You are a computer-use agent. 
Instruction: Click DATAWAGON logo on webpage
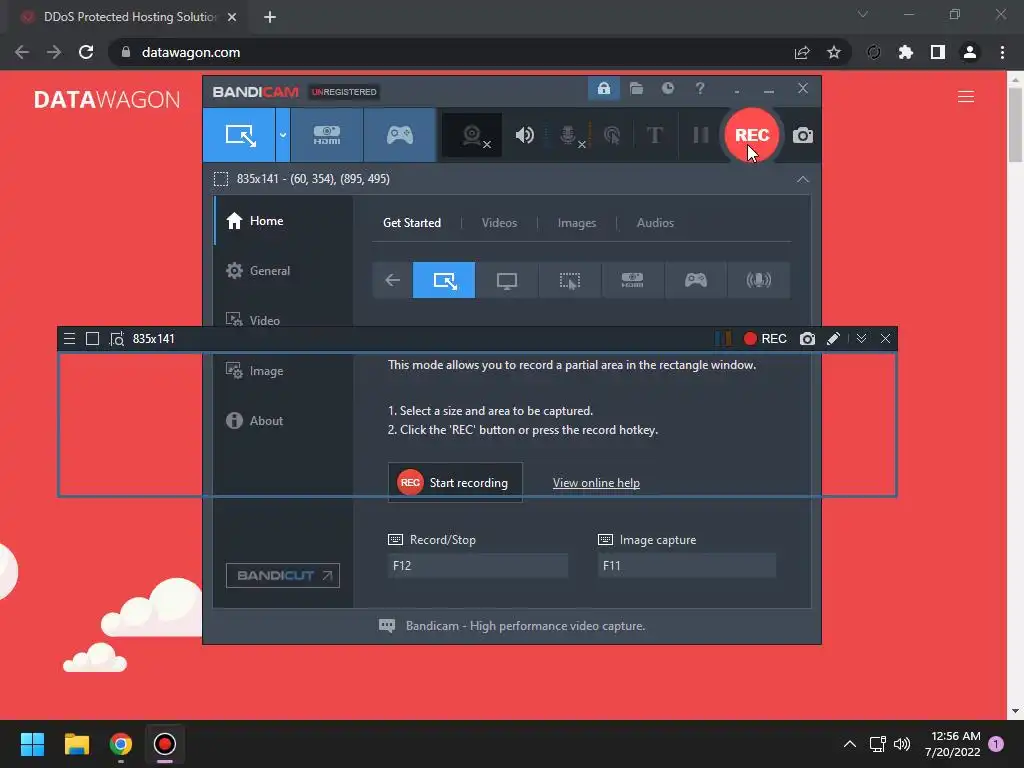coord(106,99)
